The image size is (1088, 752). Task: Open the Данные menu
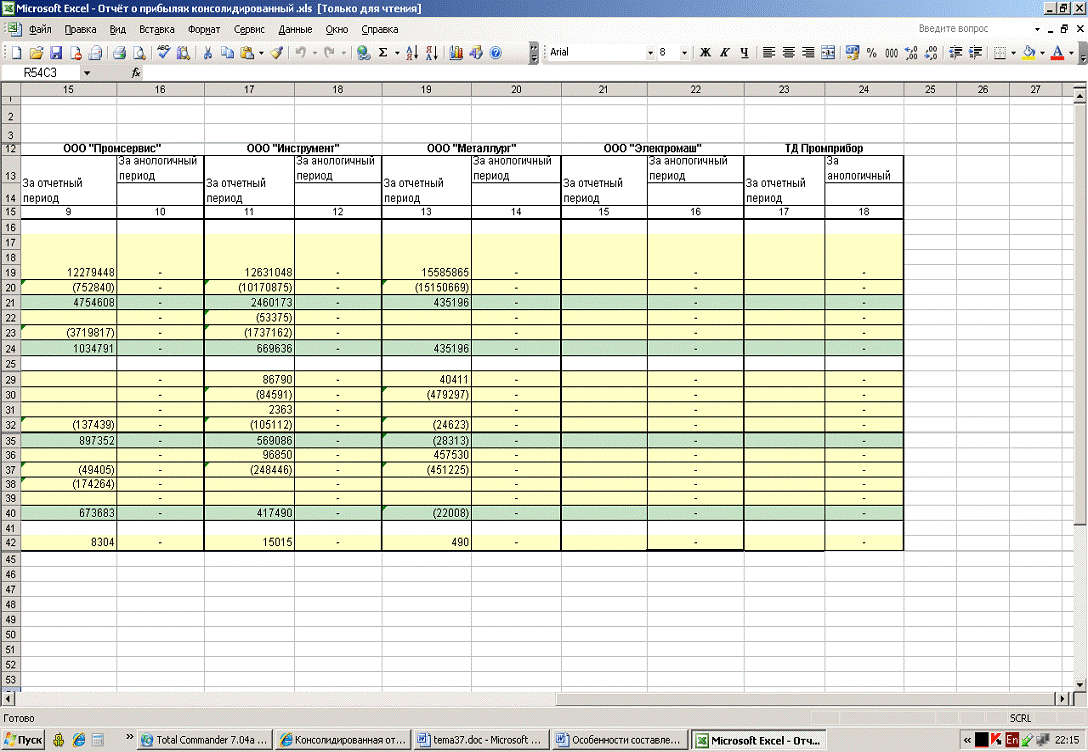click(x=295, y=30)
